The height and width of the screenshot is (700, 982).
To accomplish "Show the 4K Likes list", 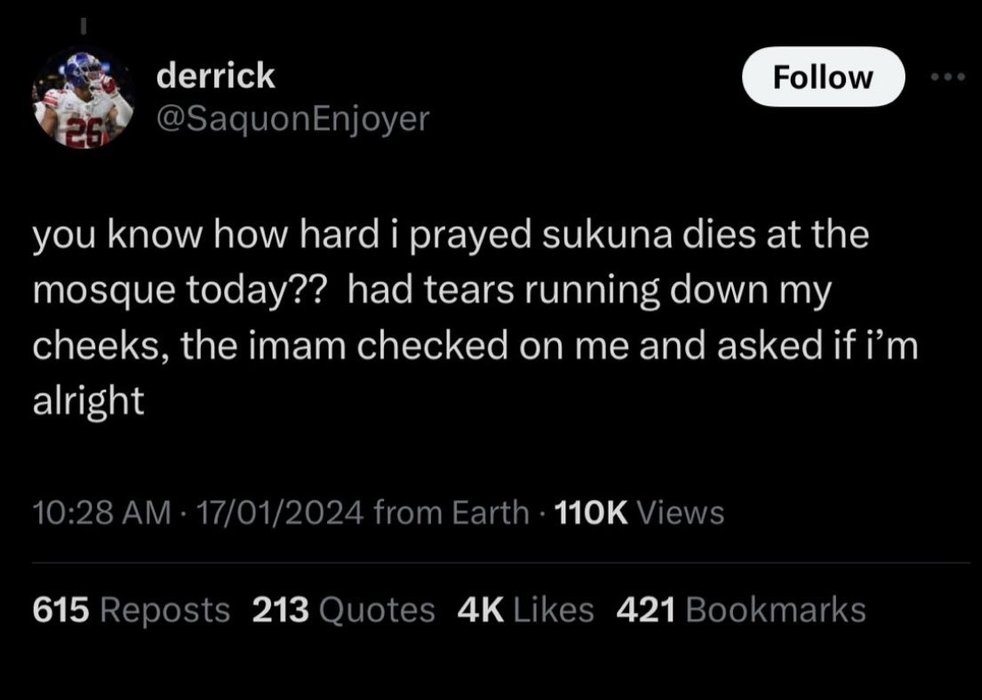I will tap(524, 609).
